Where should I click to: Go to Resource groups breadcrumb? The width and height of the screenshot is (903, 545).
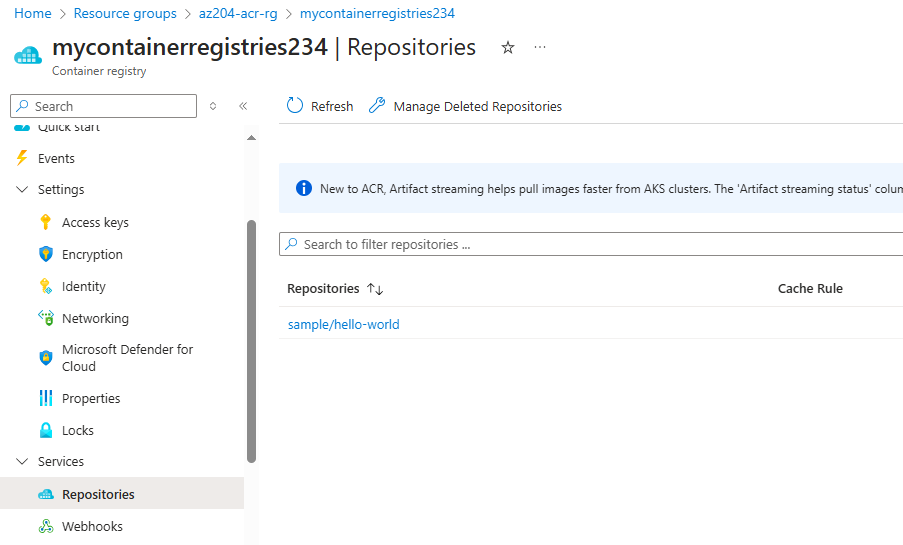click(125, 13)
